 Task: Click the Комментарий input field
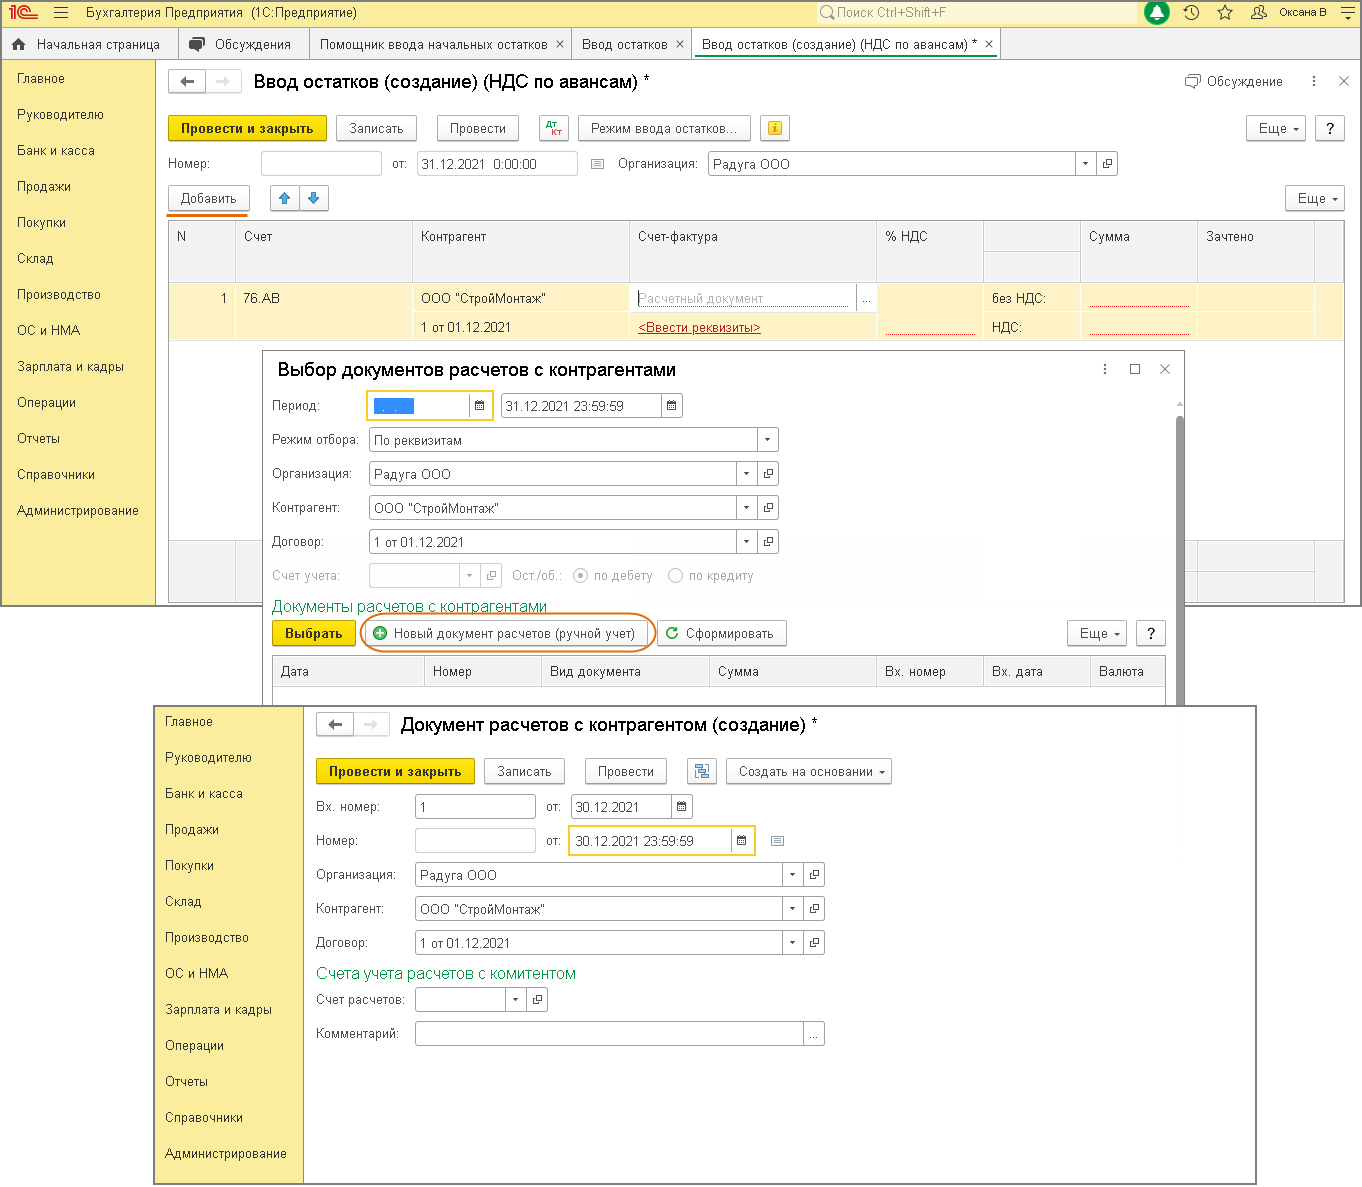point(609,1033)
